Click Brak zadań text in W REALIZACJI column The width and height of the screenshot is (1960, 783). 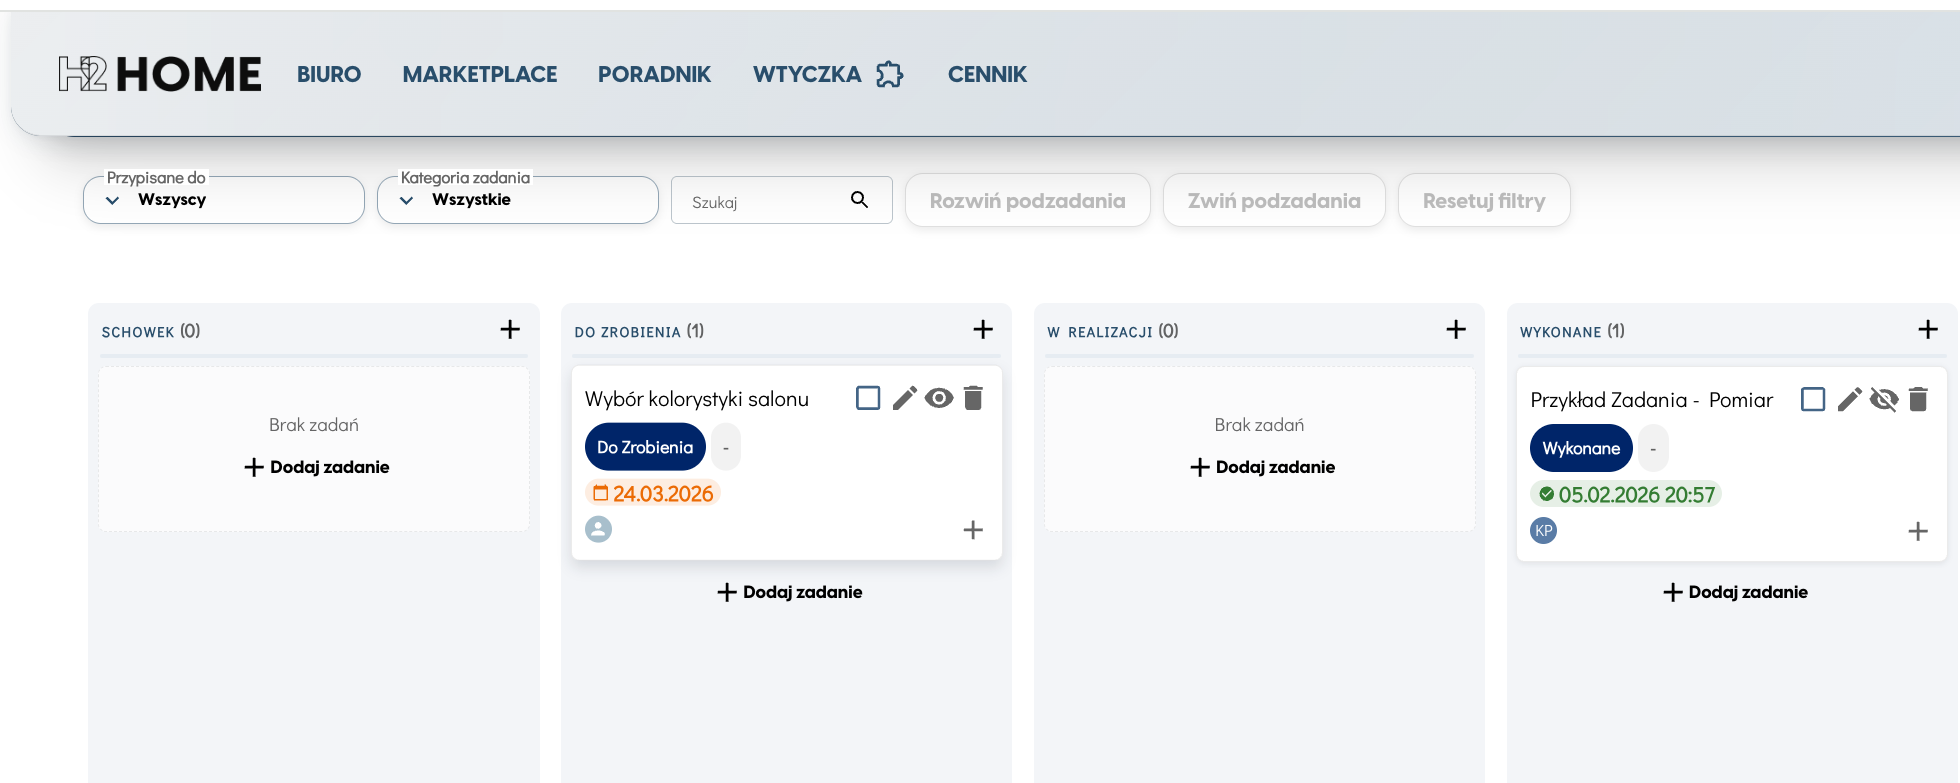tap(1259, 425)
